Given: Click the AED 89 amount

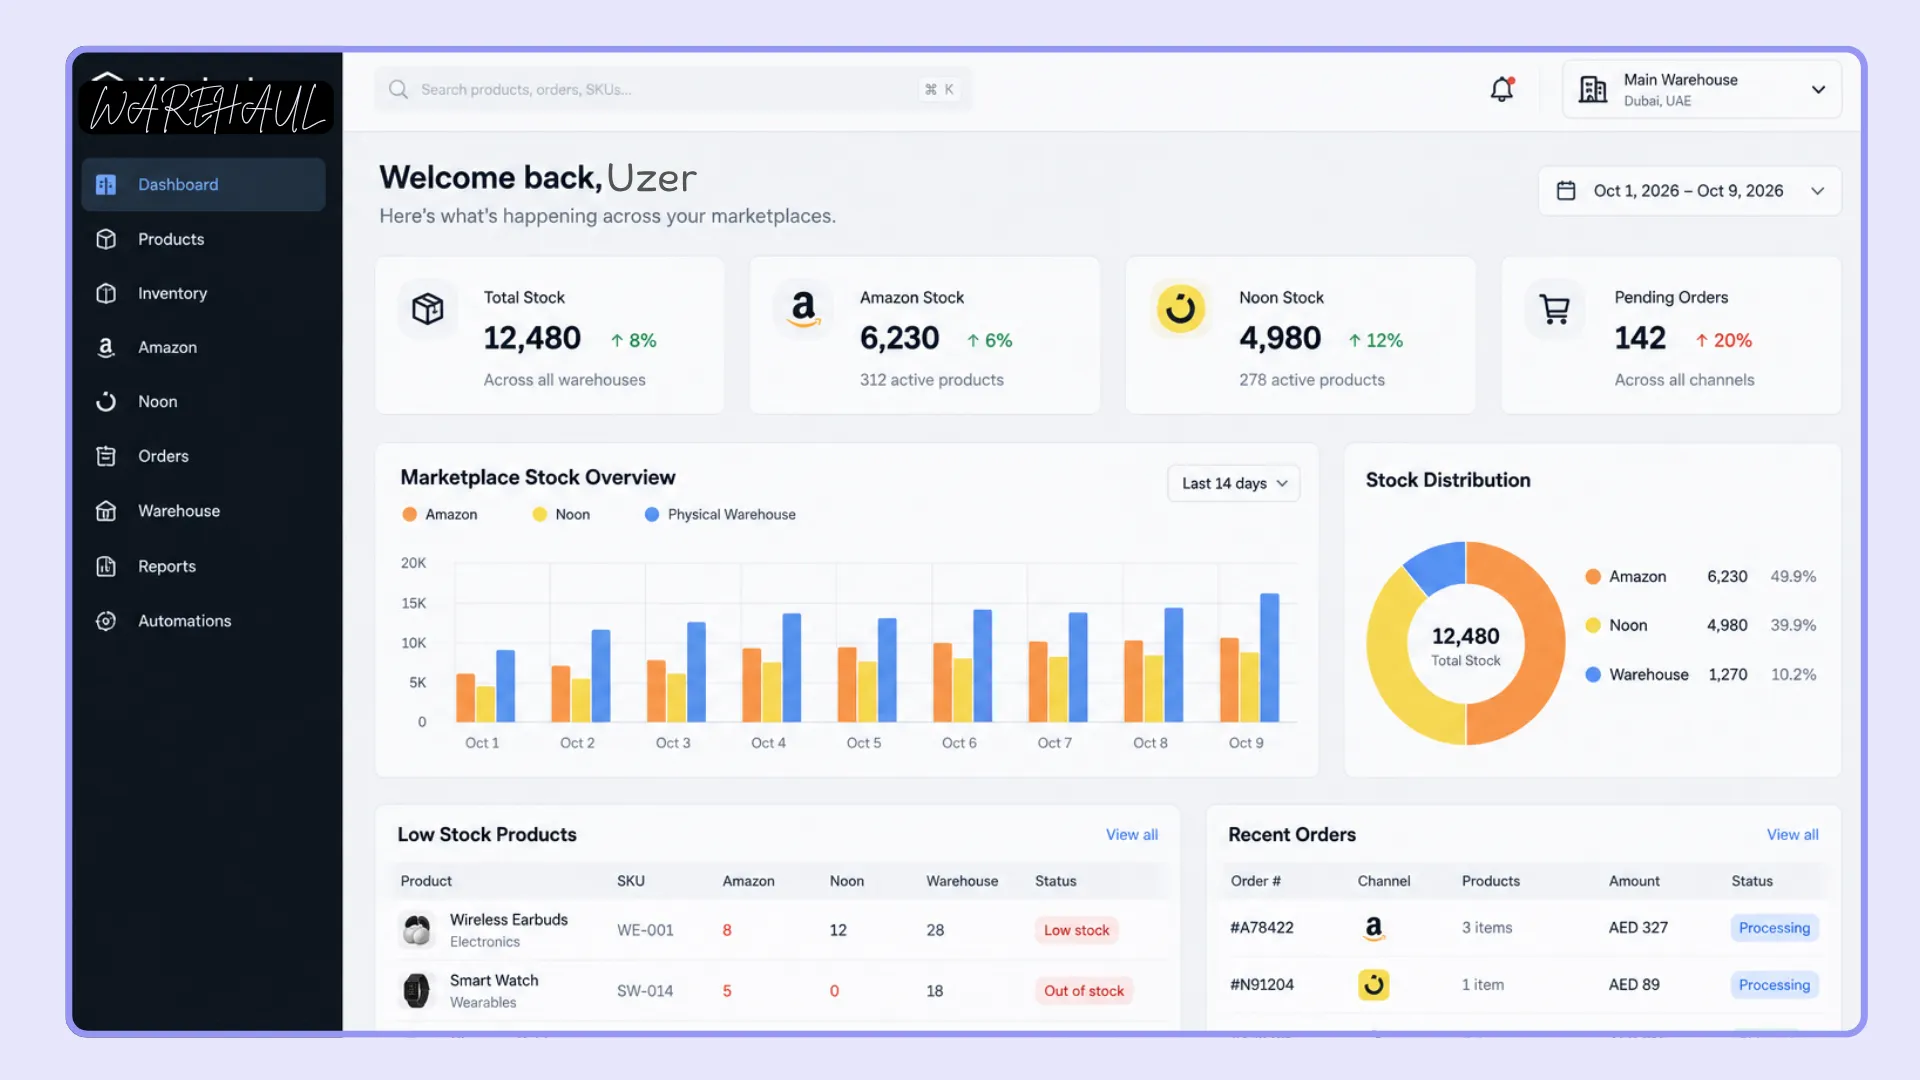Looking at the screenshot, I should [x=1634, y=985].
